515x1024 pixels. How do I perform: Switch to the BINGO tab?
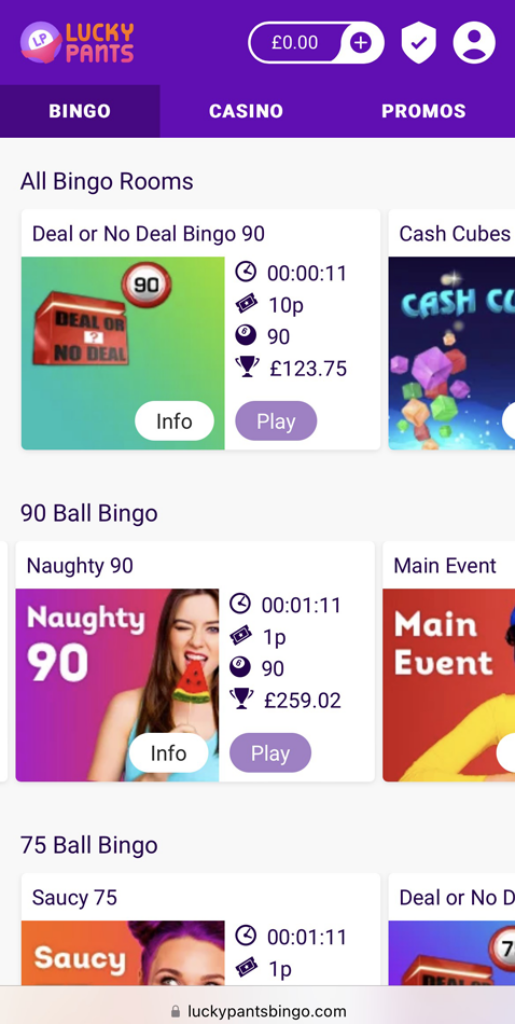click(x=80, y=111)
